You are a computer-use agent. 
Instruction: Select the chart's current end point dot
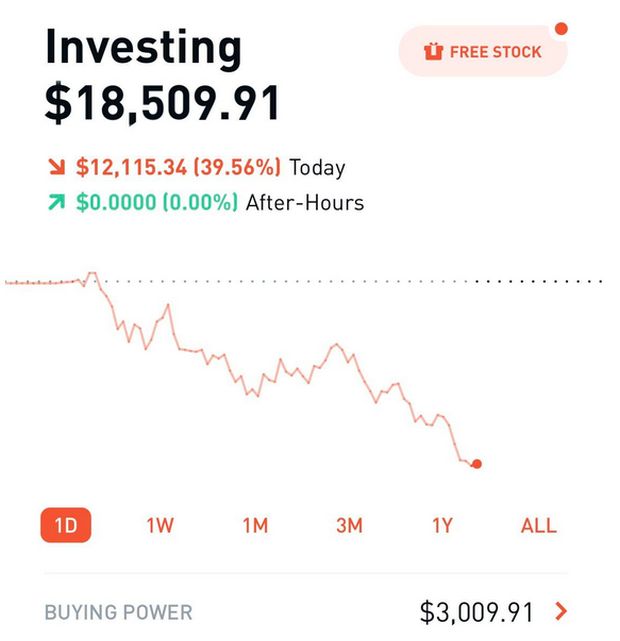pos(477,464)
